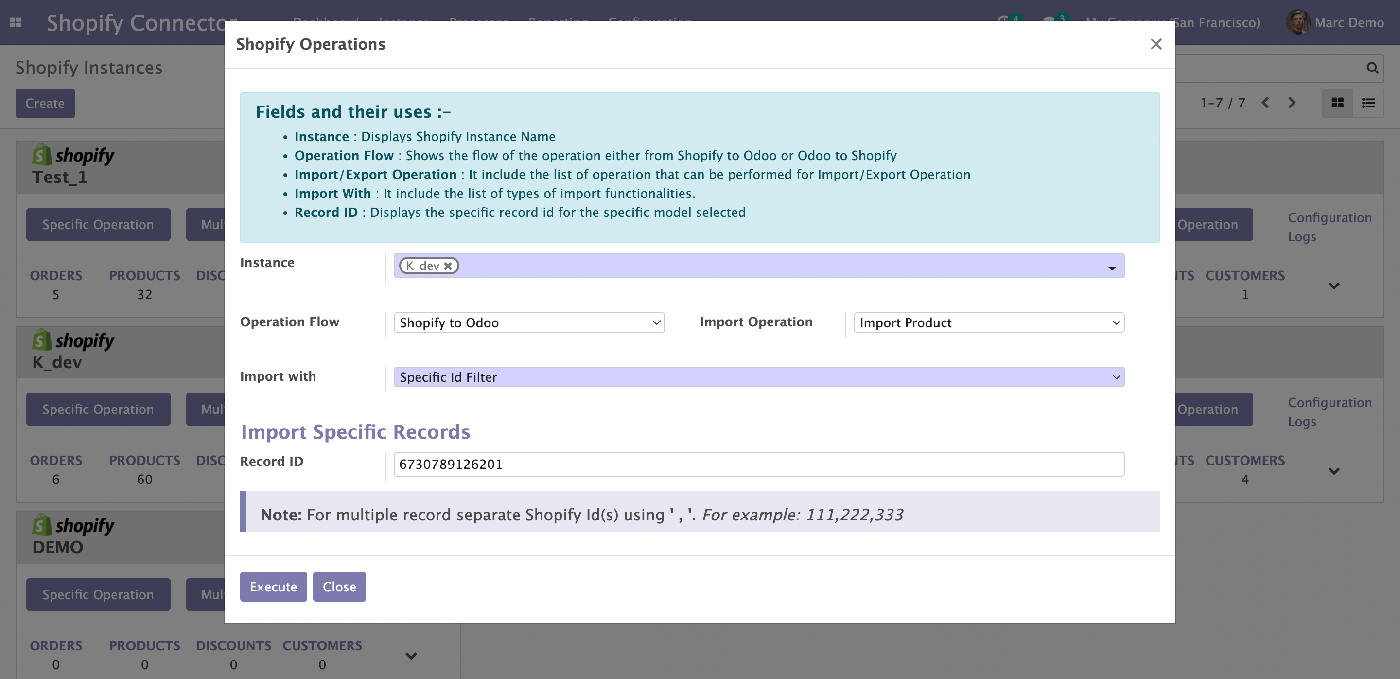
Task: Open the Instance field dropdown arrow
Action: click(1112, 268)
